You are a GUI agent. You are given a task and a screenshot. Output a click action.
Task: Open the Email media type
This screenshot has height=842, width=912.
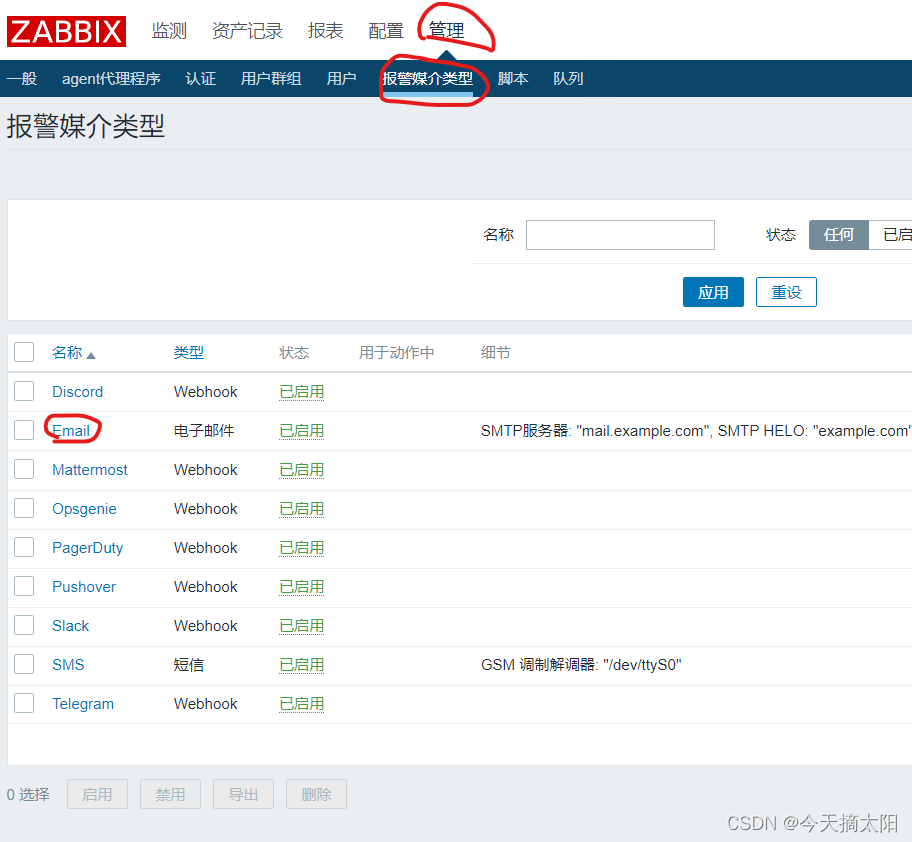71,431
